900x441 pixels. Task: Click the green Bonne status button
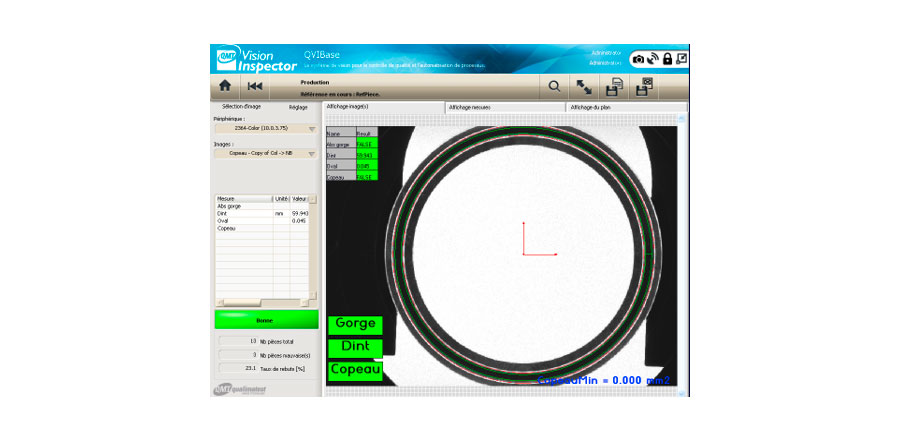(266, 320)
